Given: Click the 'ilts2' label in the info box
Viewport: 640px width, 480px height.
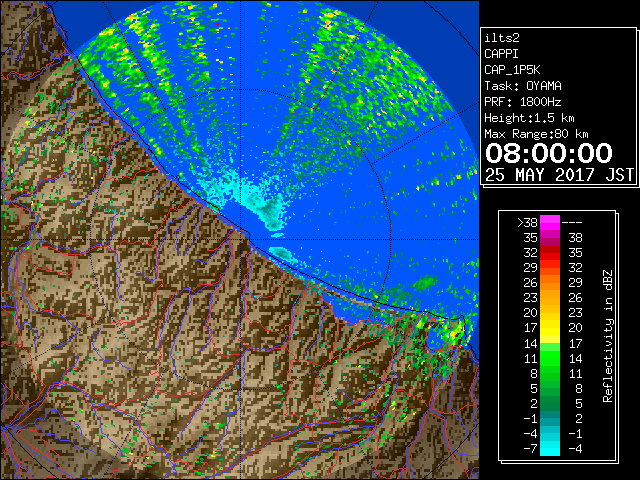Looking at the screenshot, I should [x=502, y=38].
